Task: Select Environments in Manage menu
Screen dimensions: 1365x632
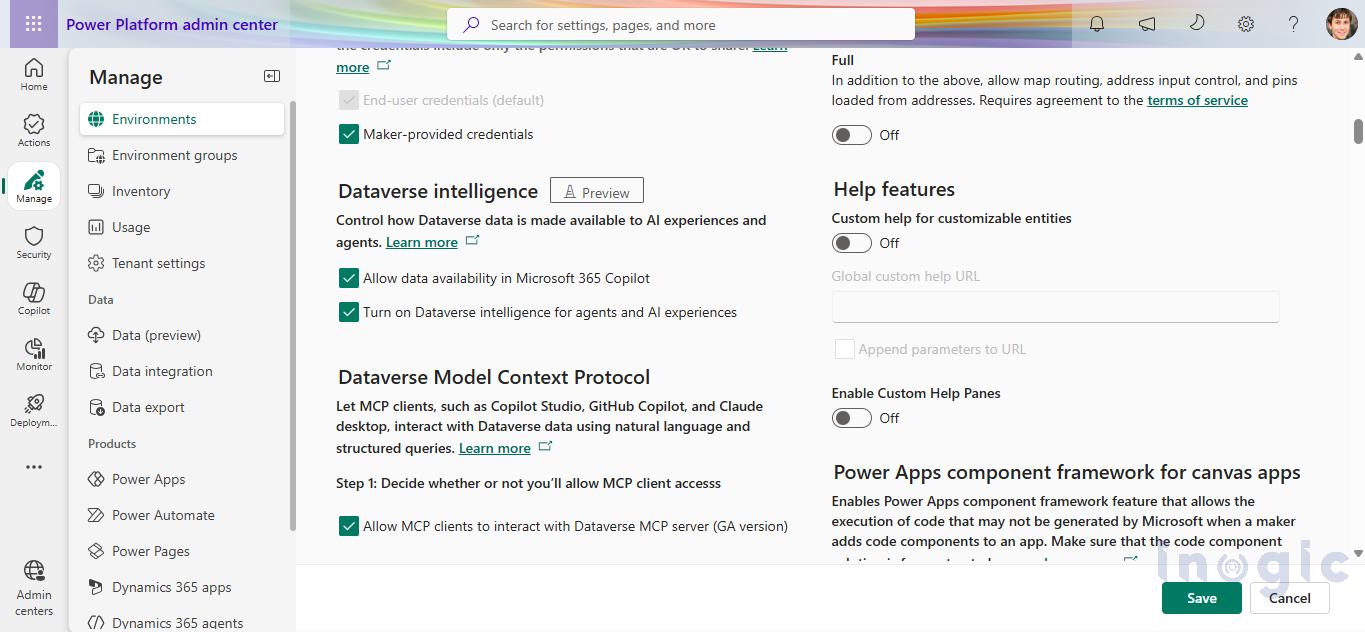Action: [x=182, y=119]
